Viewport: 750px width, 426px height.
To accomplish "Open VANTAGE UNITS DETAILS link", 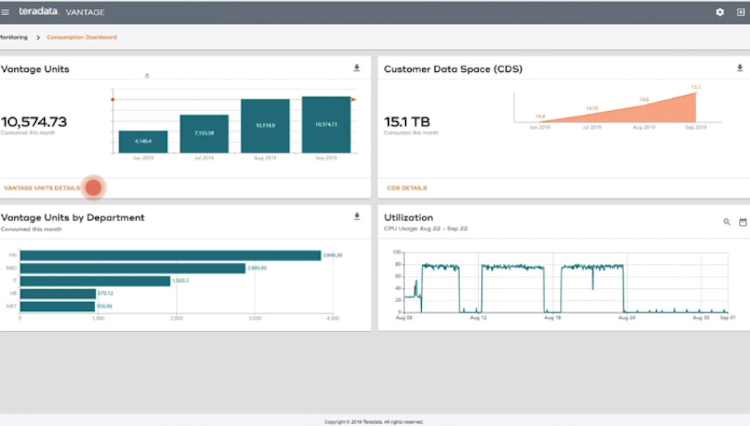I will pos(42,188).
